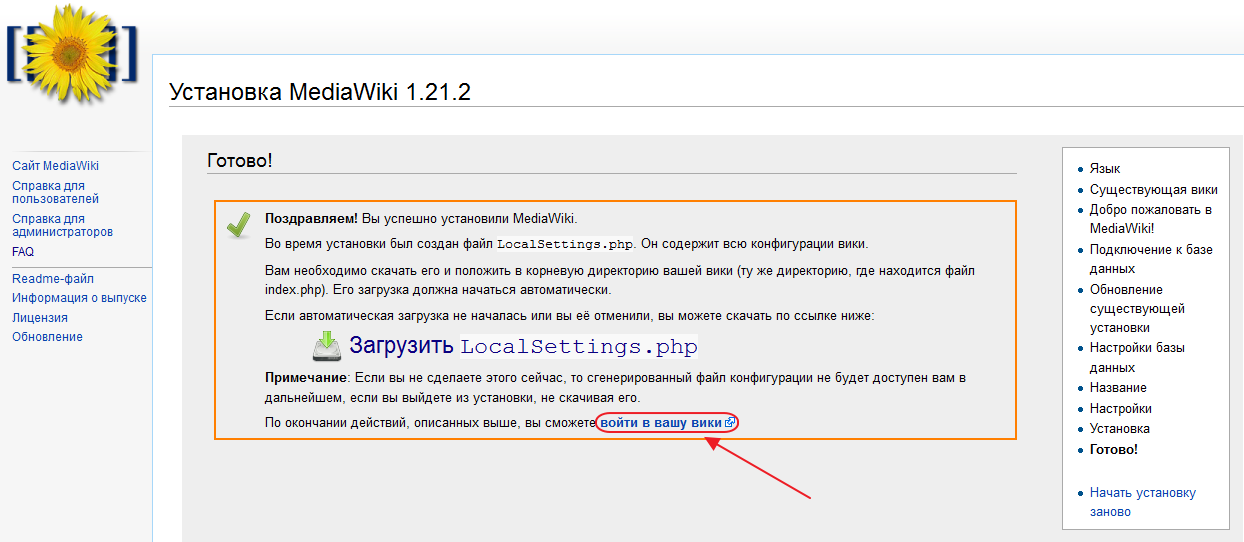
Task: Select the Настройки step in the list
Action: (1121, 409)
